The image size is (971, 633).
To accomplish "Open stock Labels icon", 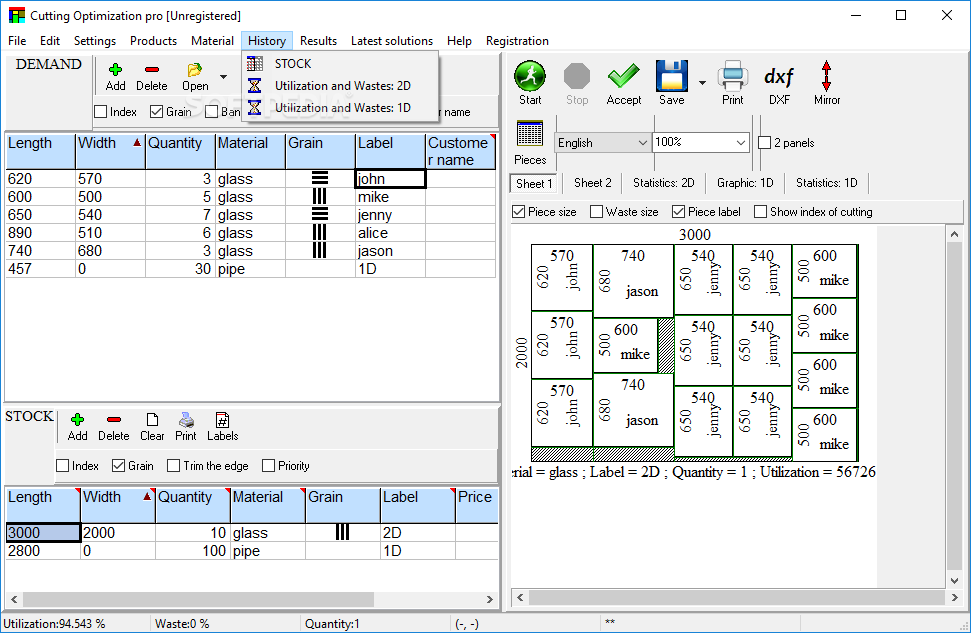I will (222, 420).
